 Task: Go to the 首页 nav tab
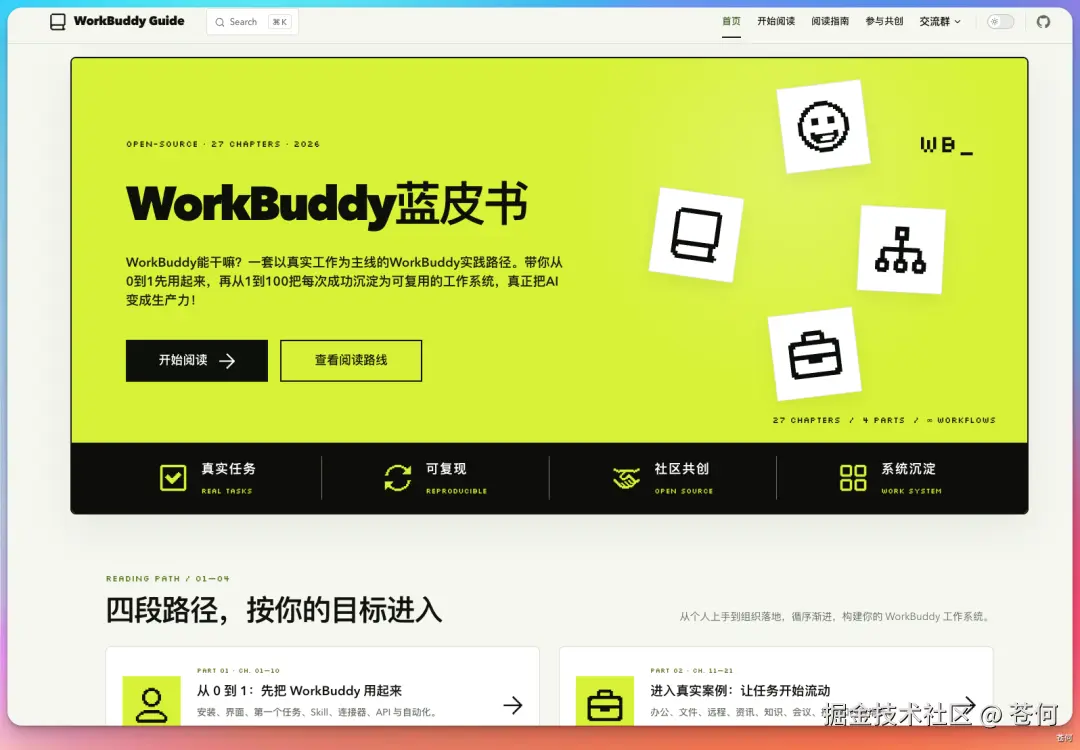point(731,21)
